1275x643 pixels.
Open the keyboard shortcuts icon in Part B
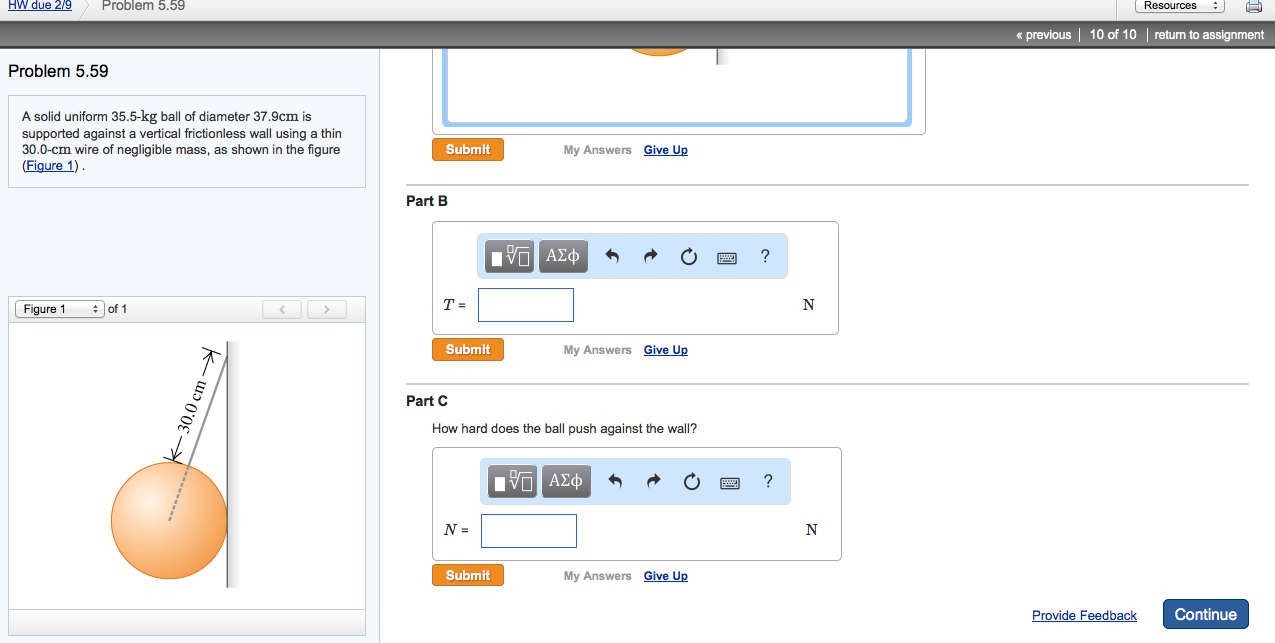point(726,257)
